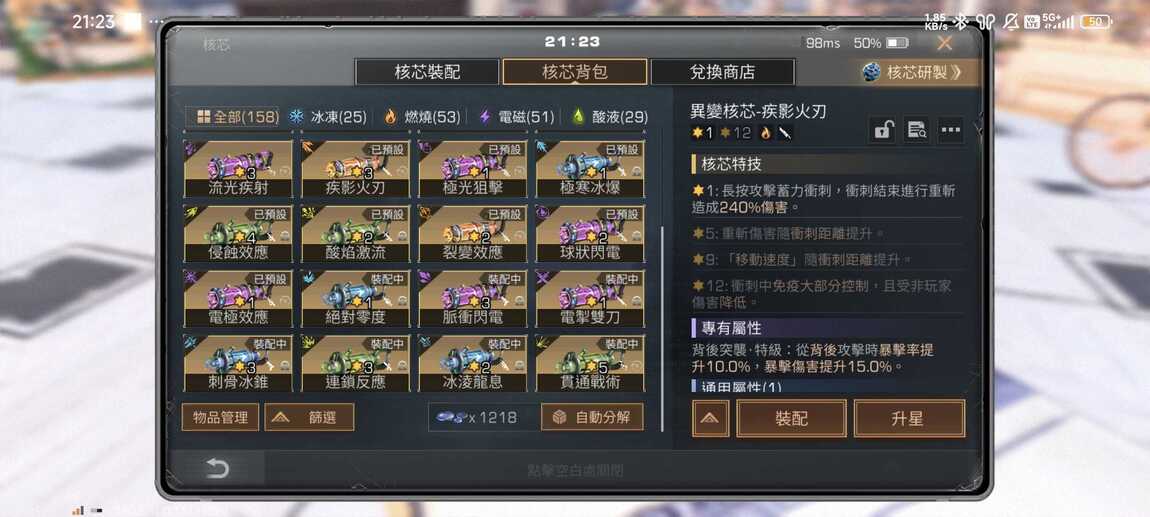Switch to the 核芯裝配 tab
Screen dimensions: 1150x517
click(x=428, y=72)
